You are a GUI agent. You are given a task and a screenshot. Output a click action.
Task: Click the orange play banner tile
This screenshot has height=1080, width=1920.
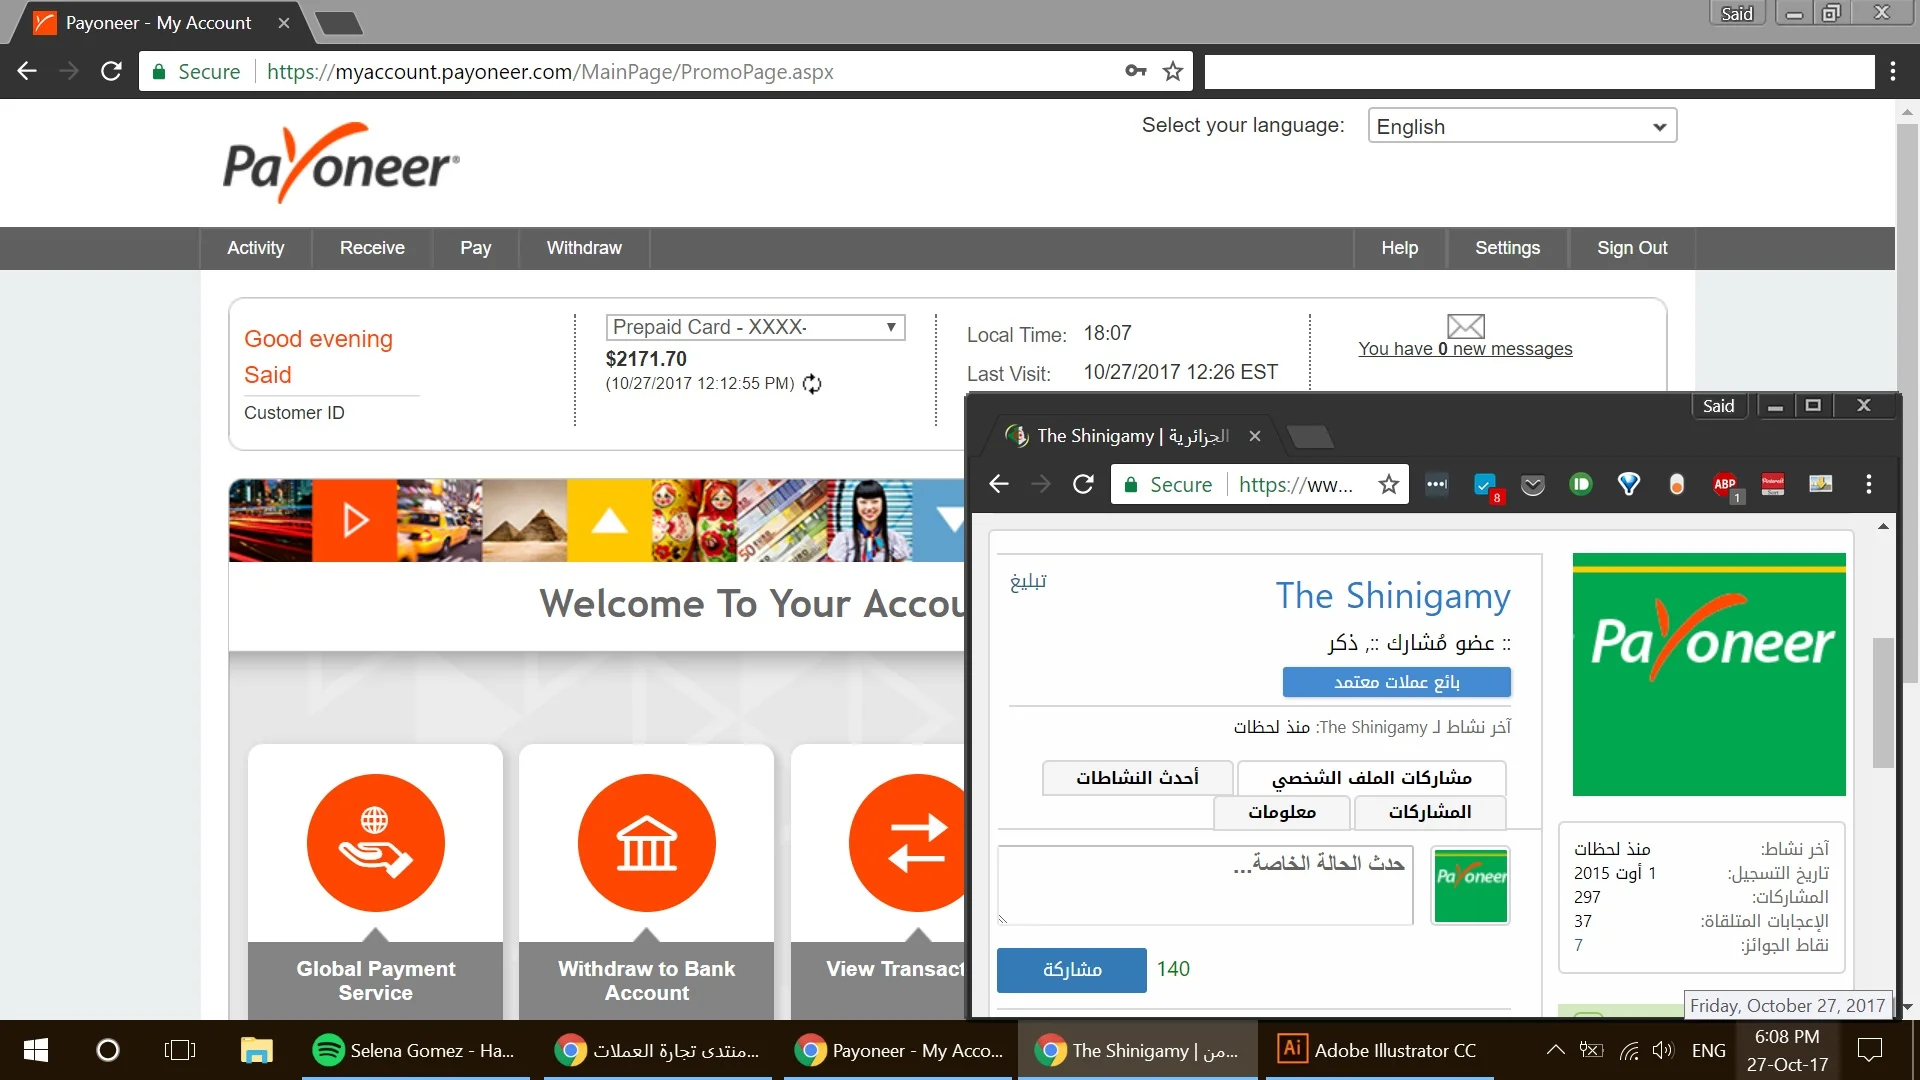(355, 520)
